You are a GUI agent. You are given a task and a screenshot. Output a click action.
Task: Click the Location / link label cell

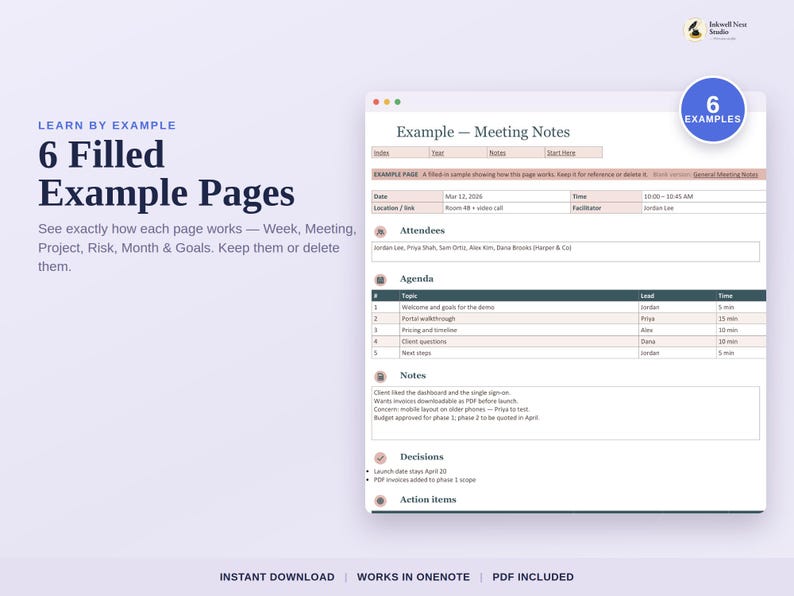click(408, 208)
